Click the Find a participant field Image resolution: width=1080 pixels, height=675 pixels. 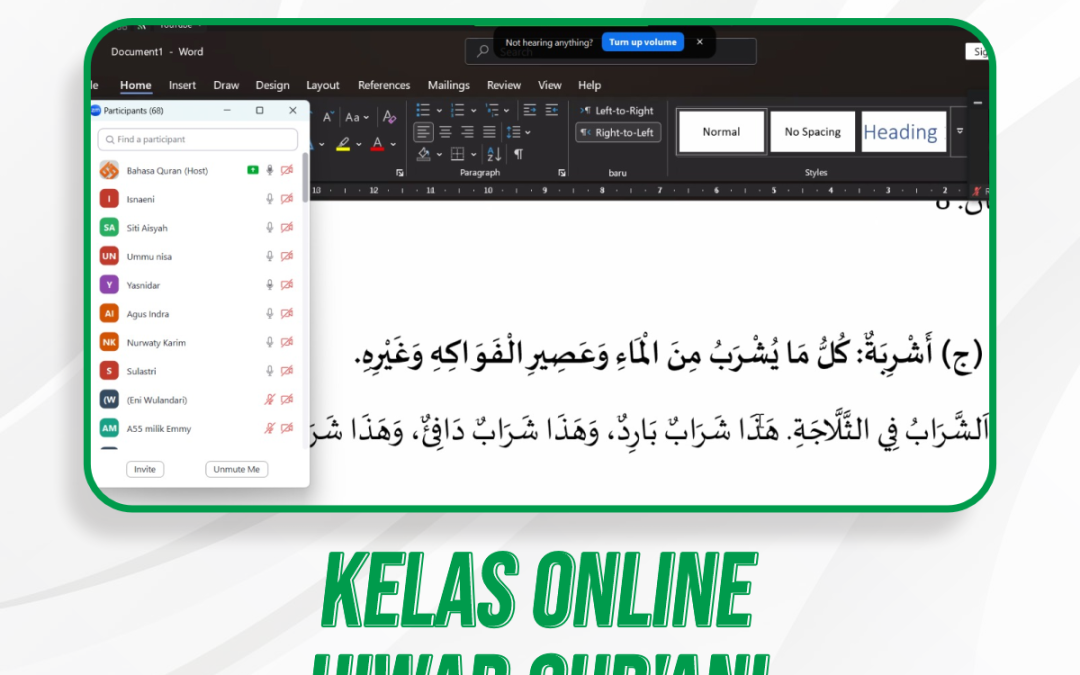[198, 139]
